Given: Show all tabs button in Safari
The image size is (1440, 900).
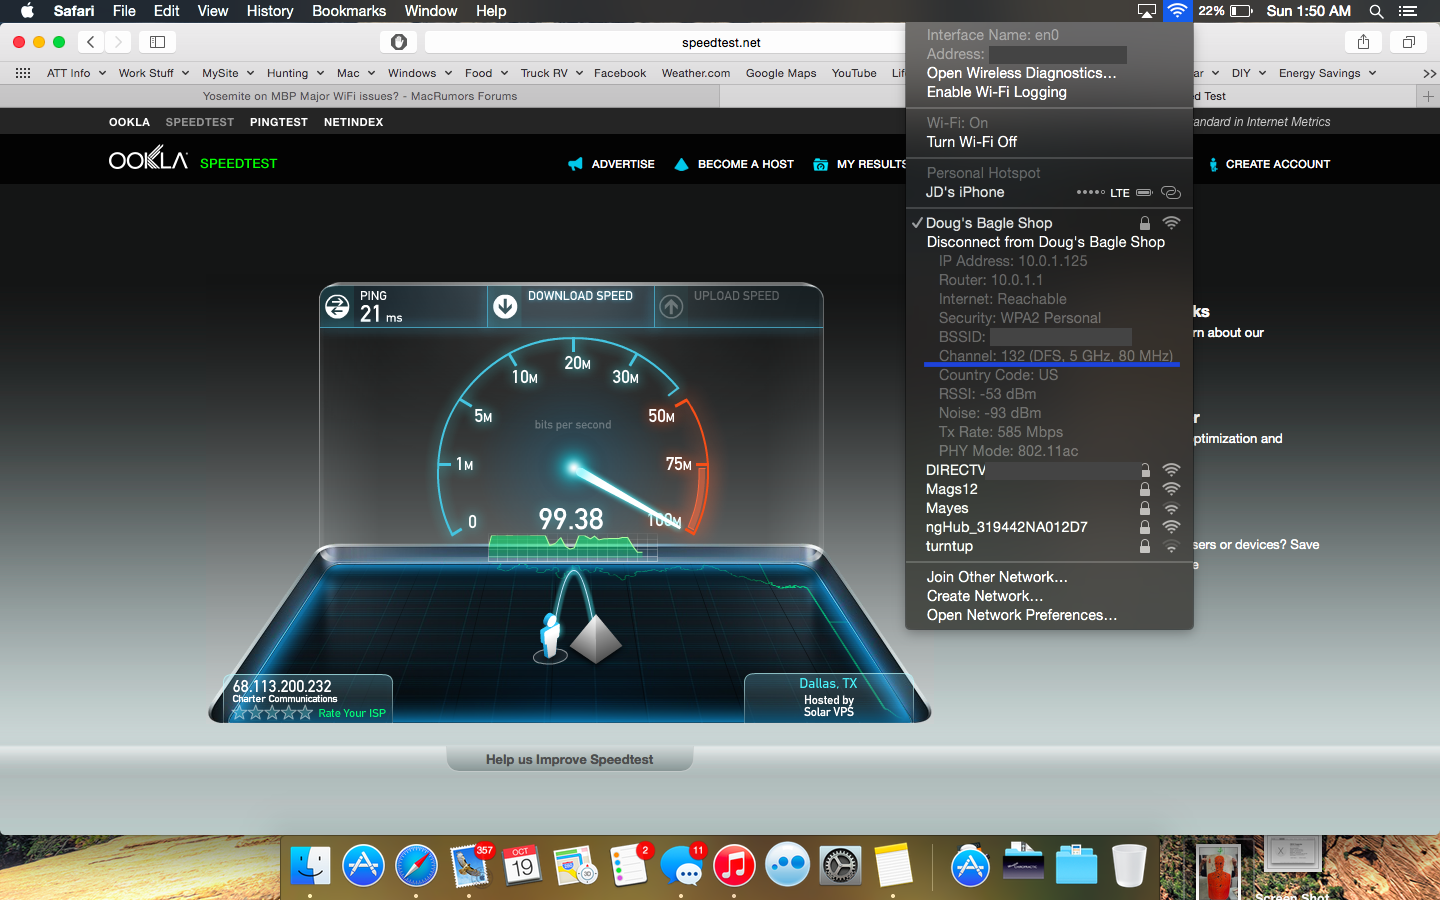Looking at the screenshot, I should click(x=1408, y=42).
